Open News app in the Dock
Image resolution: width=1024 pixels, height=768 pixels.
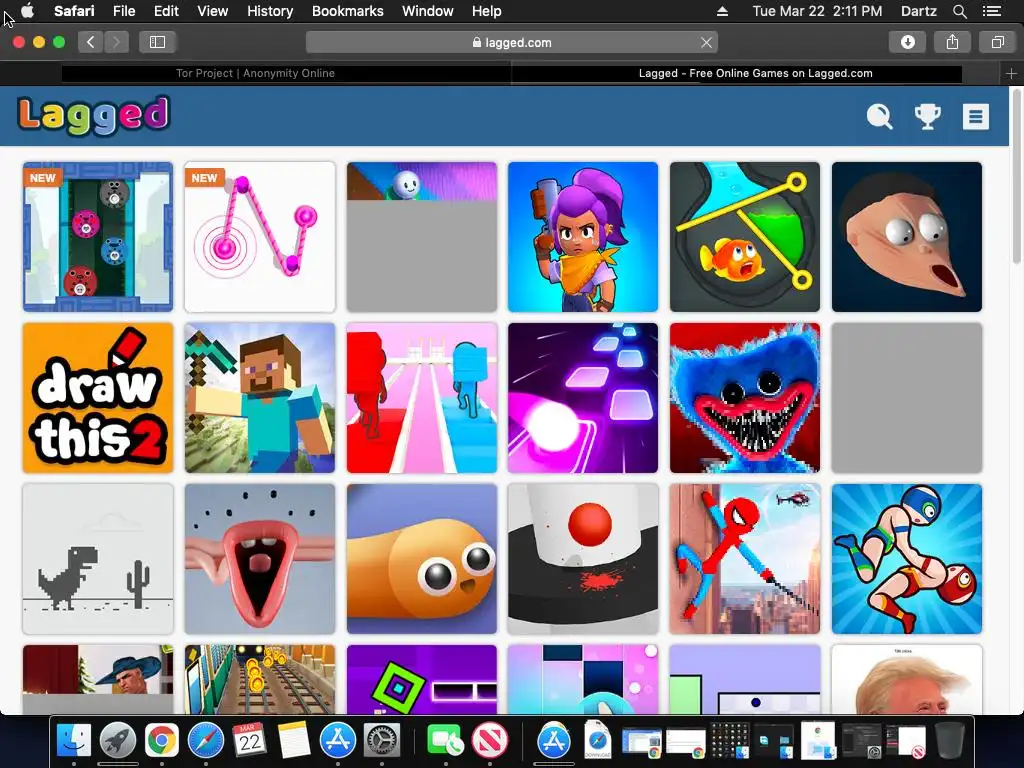[x=490, y=741]
